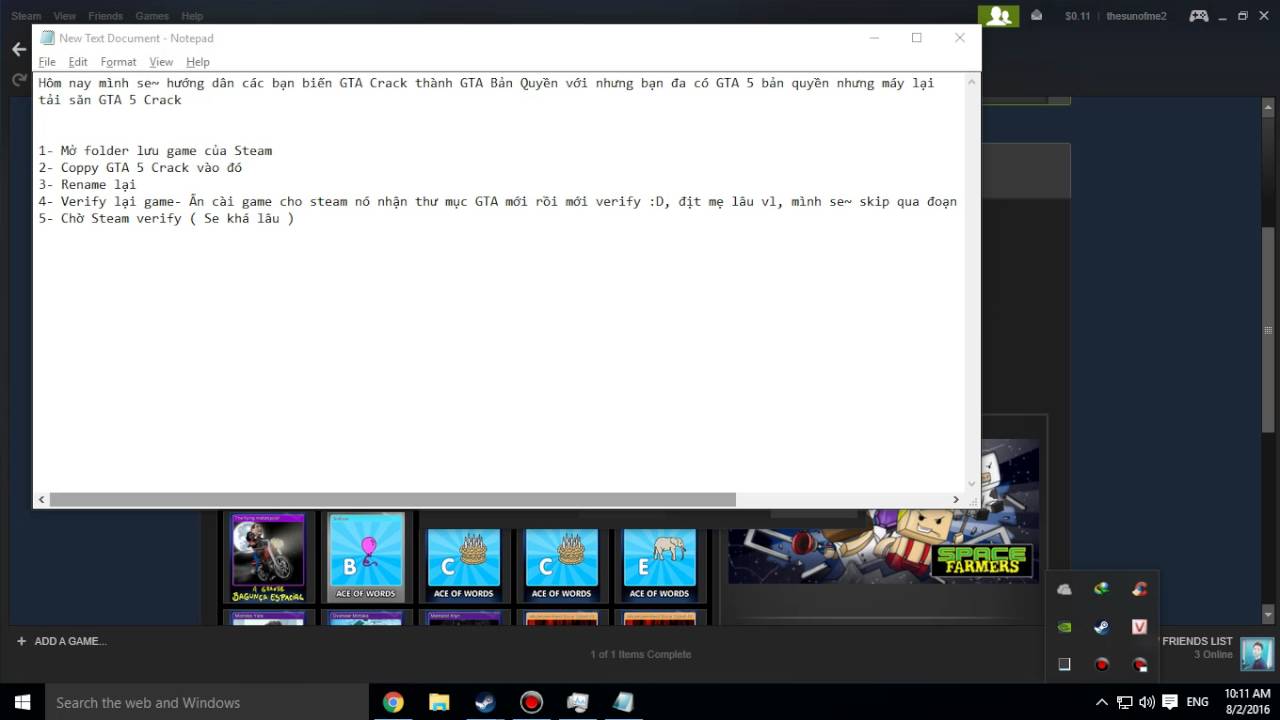This screenshot has width=1280, height=720.
Task: Launch Big Picture mode controller icon
Action: click(1198, 16)
